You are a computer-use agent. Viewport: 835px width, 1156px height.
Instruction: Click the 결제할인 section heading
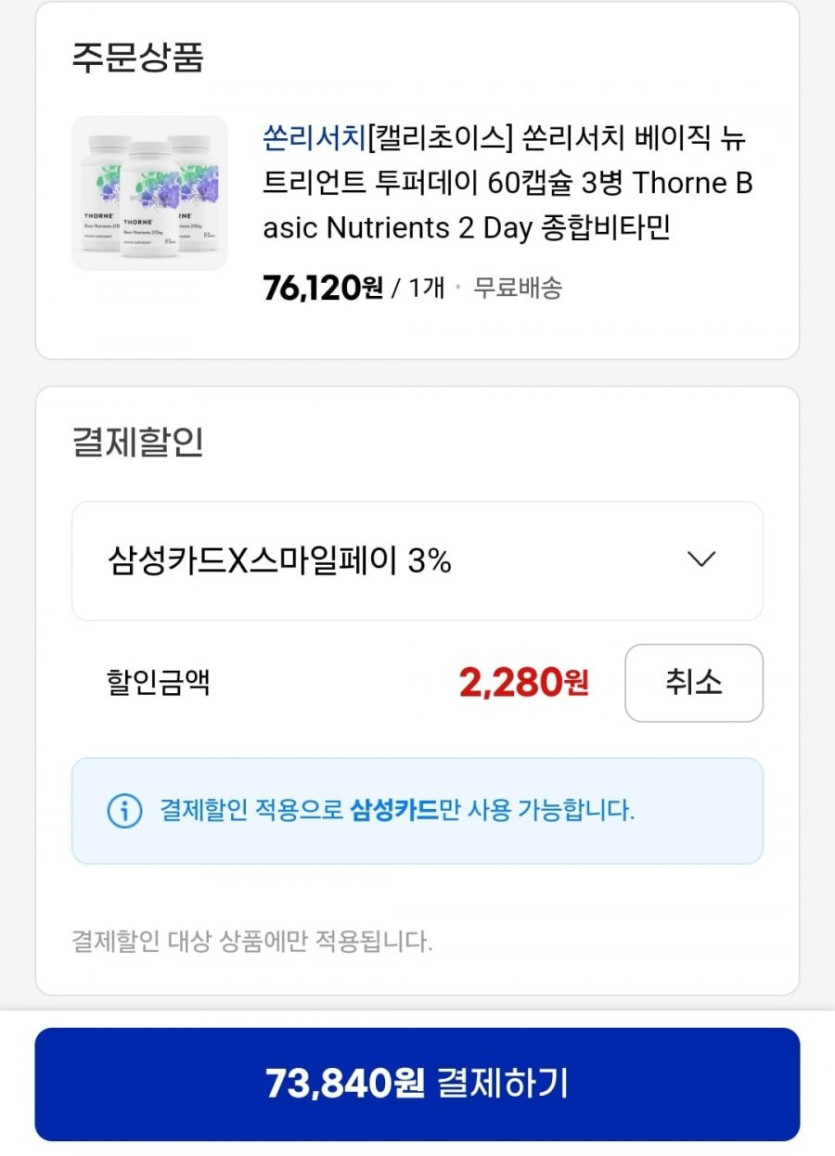[x=137, y=442]
